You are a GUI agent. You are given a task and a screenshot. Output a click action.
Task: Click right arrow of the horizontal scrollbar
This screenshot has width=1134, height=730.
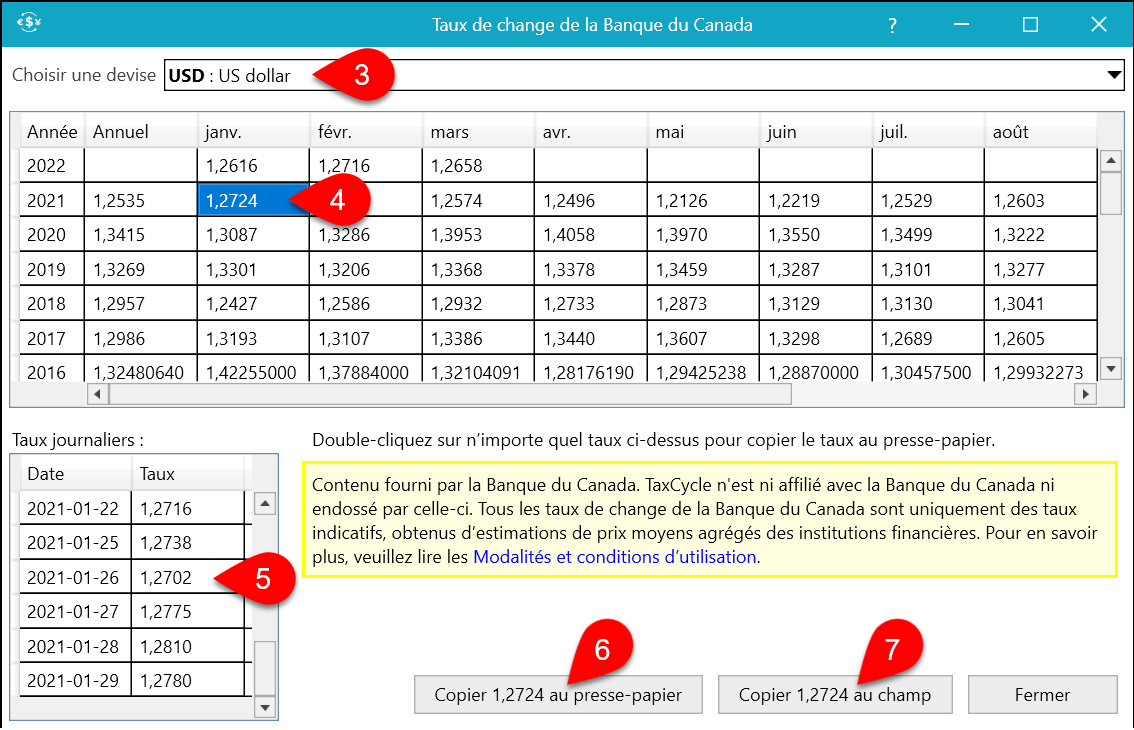pyautogui.click(x=1085, y=394)
